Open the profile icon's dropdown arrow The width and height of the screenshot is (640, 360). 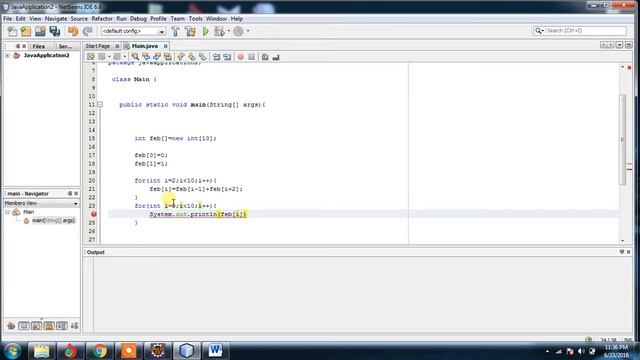248,31
